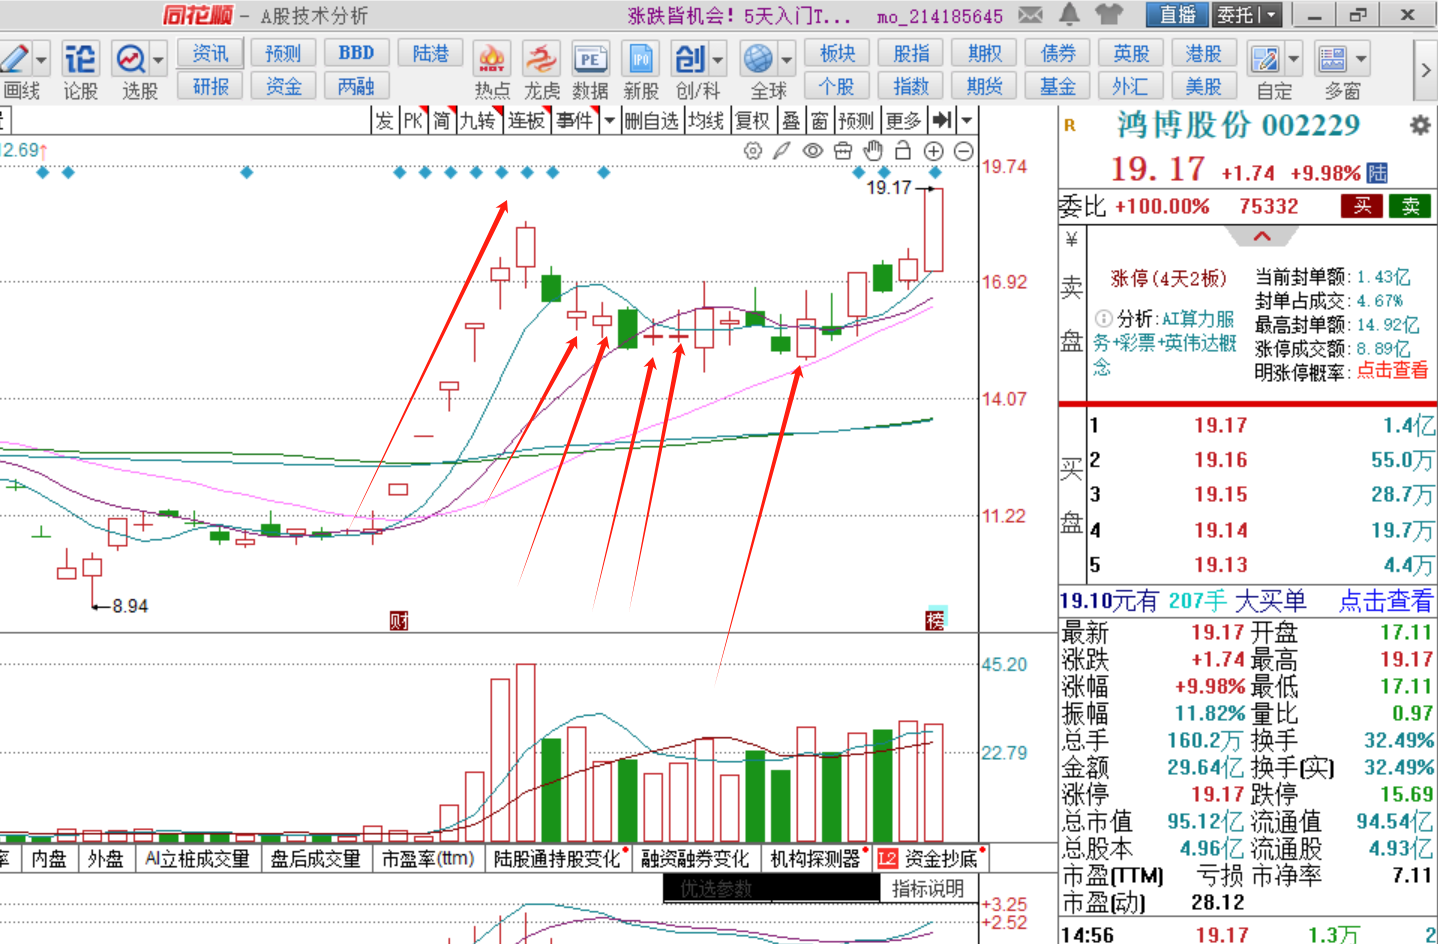Open the 数据 PE data icon
The height and width of the screenshot is (944, 1438).
coord(590,59)
